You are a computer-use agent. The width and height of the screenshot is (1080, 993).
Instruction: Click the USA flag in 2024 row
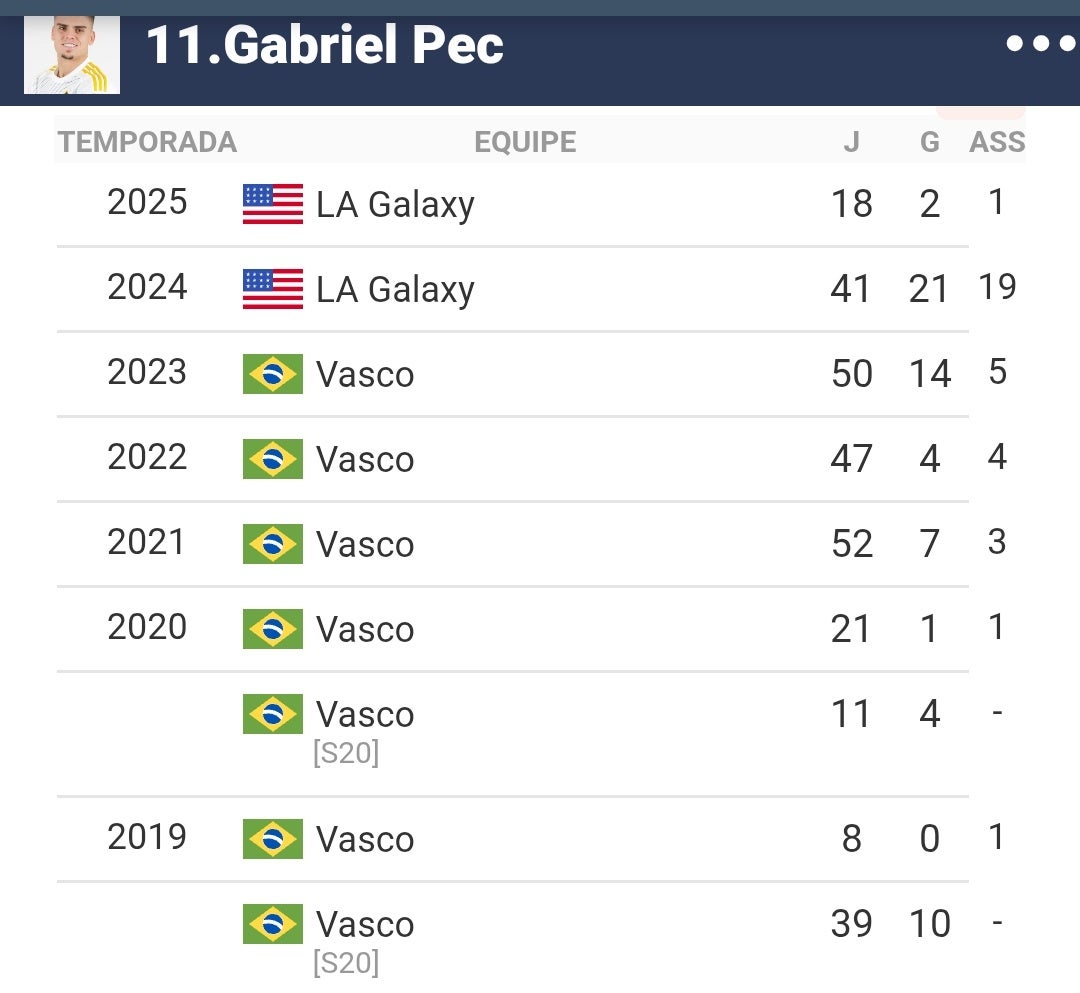[273, 289]
